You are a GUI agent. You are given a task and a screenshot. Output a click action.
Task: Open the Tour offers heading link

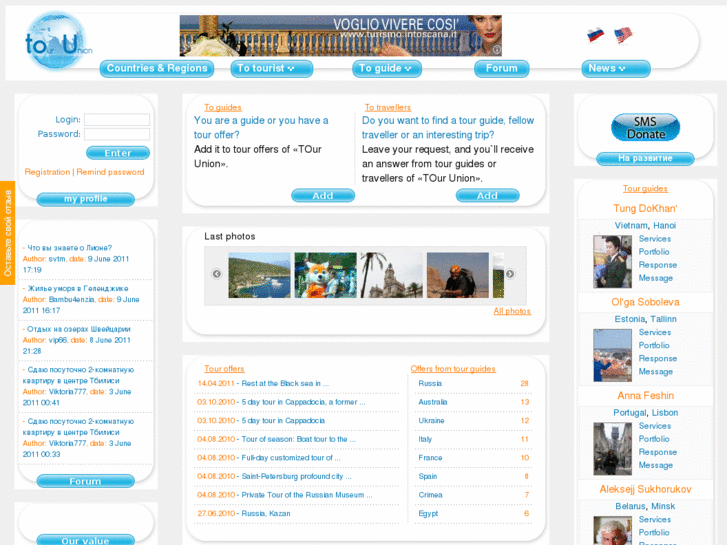click(224, 369)
